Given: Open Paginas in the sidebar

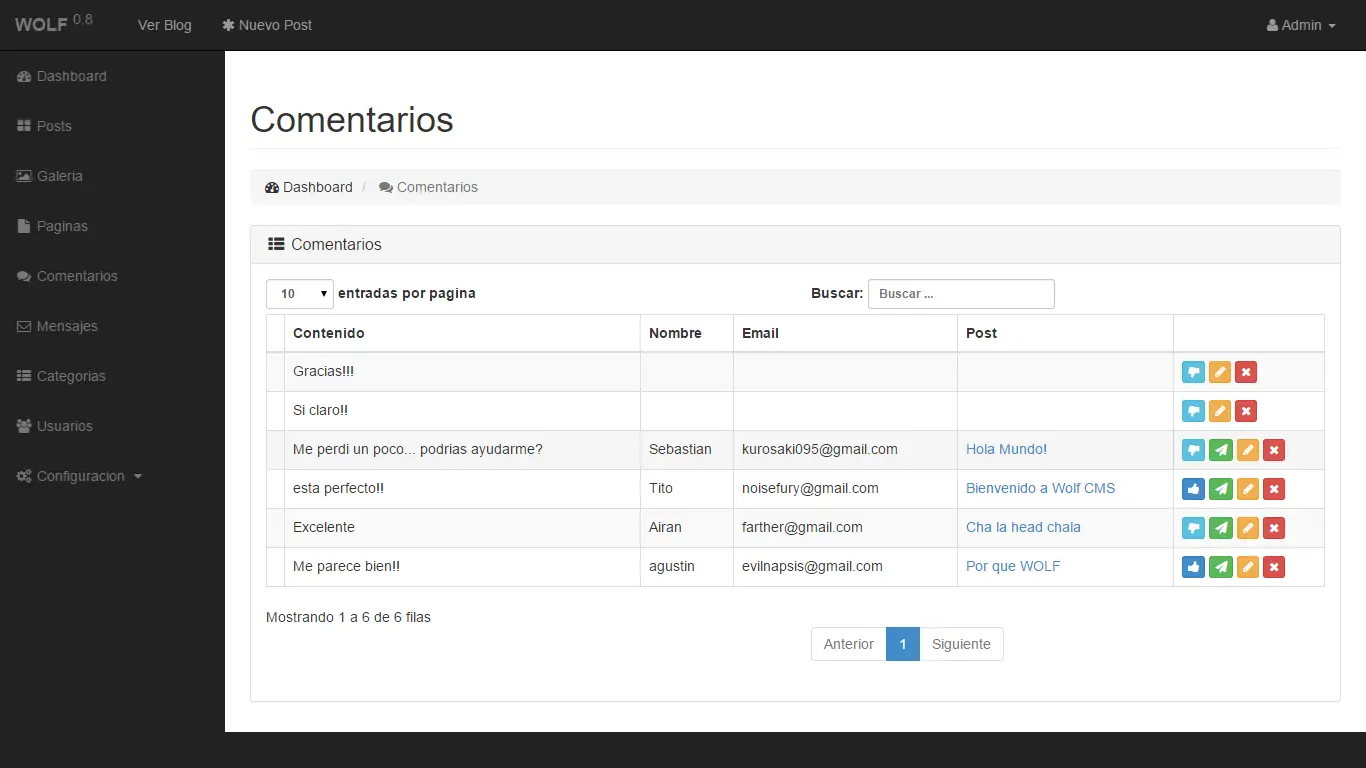Looking at the screenshot, I should pyautogui.click(x=53, y=226).
